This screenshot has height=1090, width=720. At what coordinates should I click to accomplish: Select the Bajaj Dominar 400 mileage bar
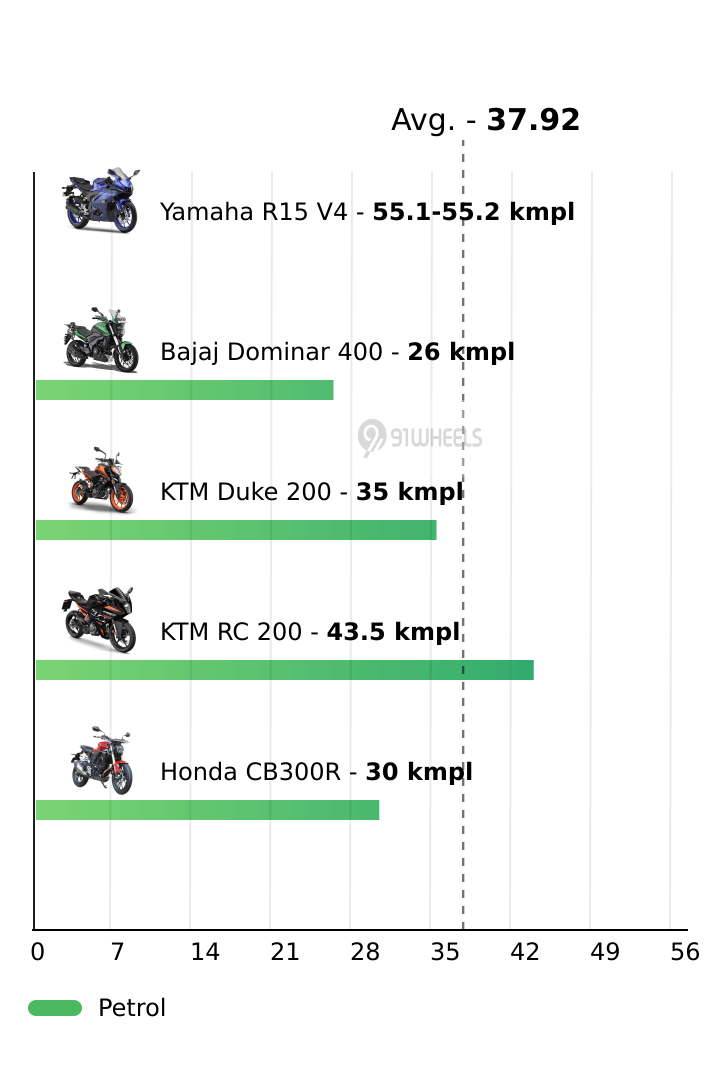click(x=185, y=390)
